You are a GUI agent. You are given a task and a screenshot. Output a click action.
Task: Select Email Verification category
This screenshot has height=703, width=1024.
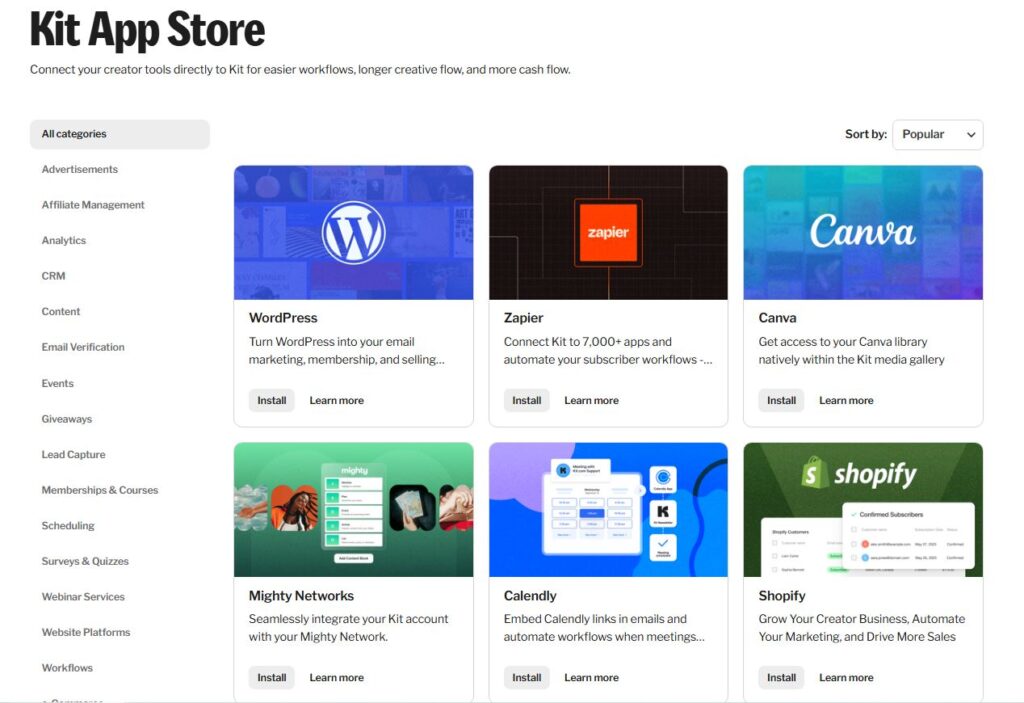(83, 347)
